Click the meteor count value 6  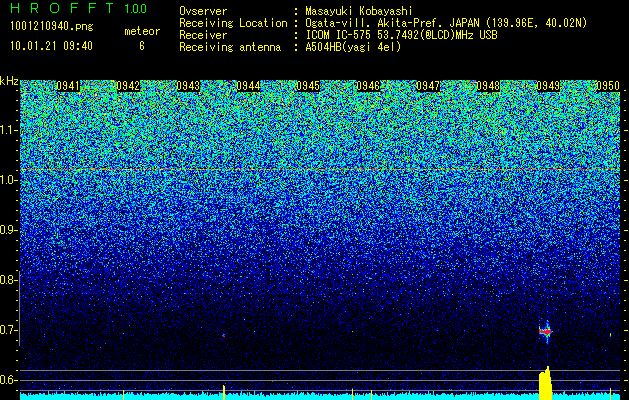coord(142,46)
